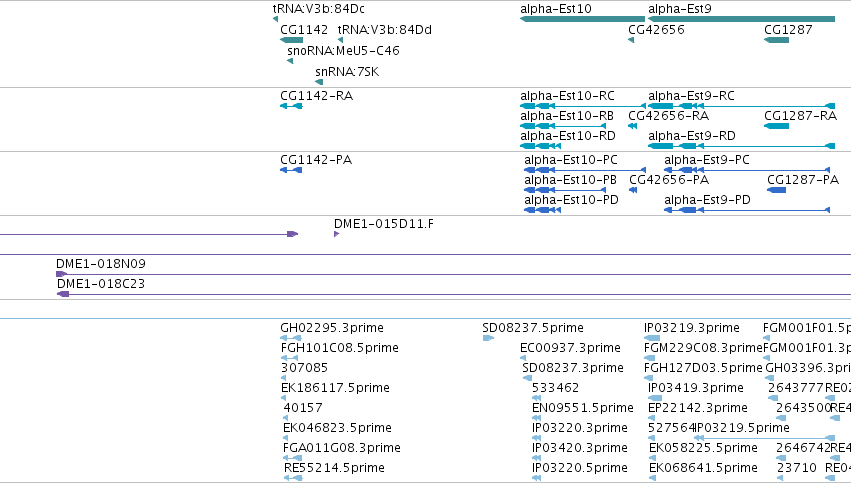Click the CG1142 gene label
The image size is (851, 483).
(304, 29)
